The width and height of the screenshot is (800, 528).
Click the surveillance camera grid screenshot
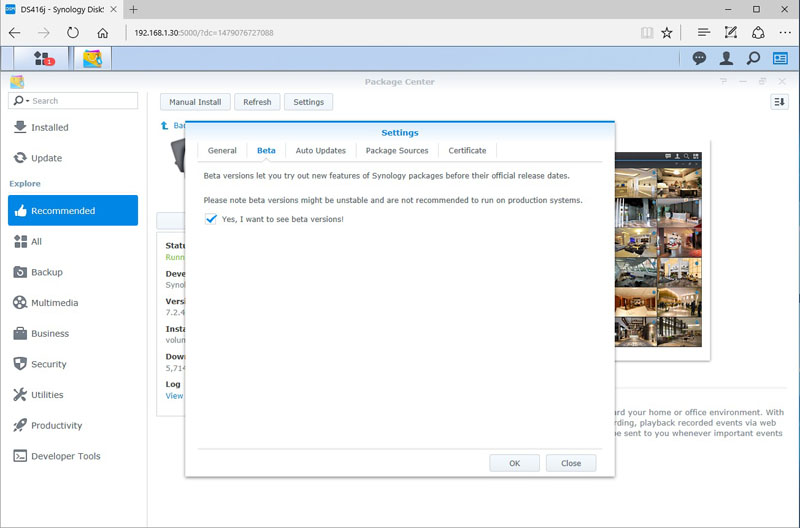click(x=658, y=250)
